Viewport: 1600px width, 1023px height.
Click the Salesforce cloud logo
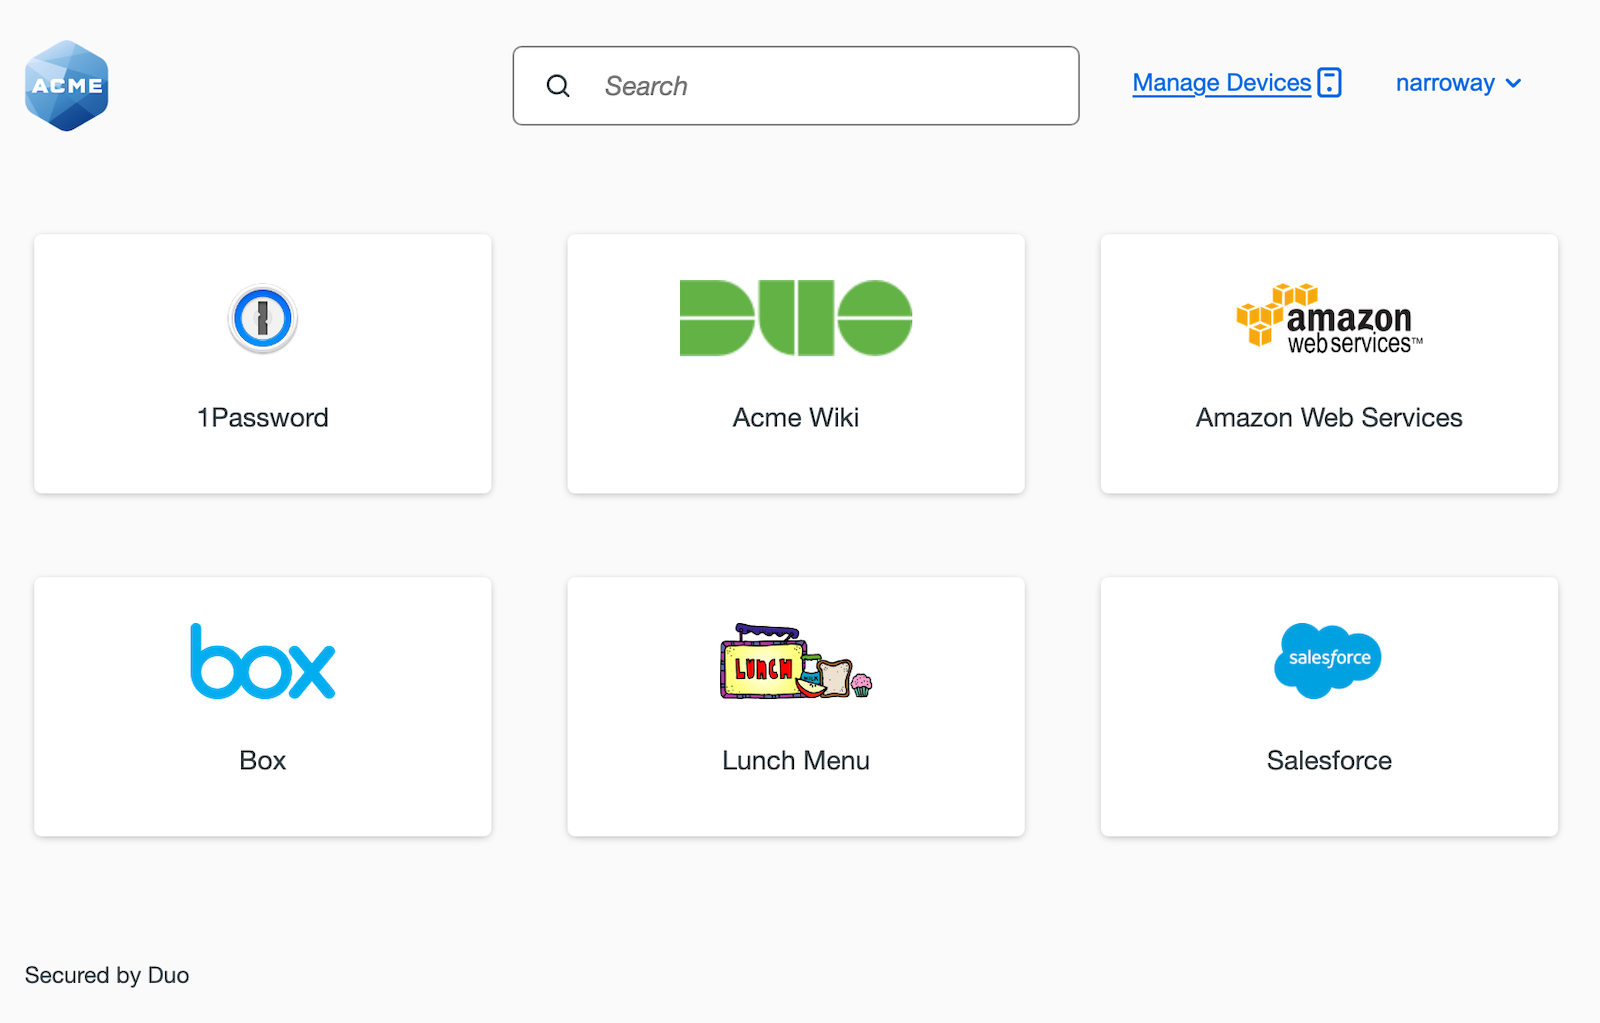pos(1328,660)
